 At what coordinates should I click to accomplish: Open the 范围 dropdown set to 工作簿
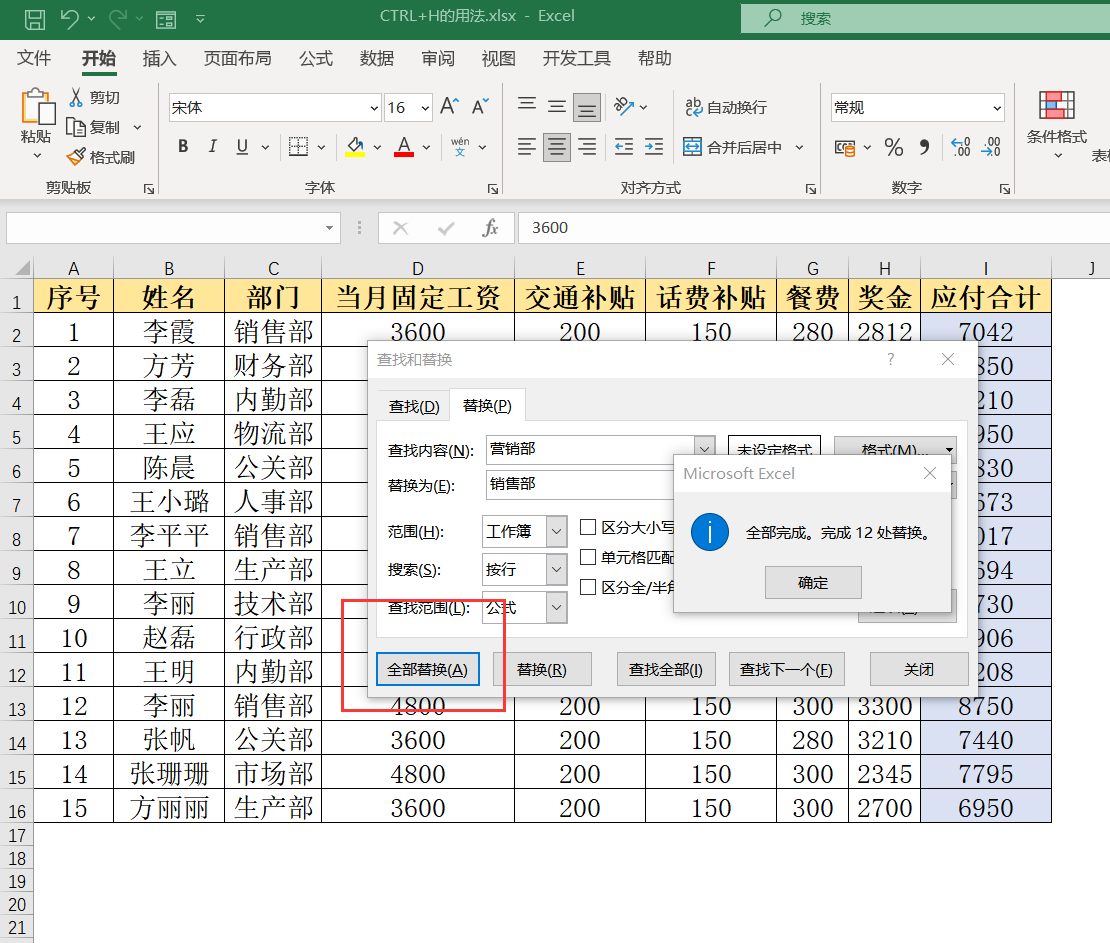click(x=557, y=532)
